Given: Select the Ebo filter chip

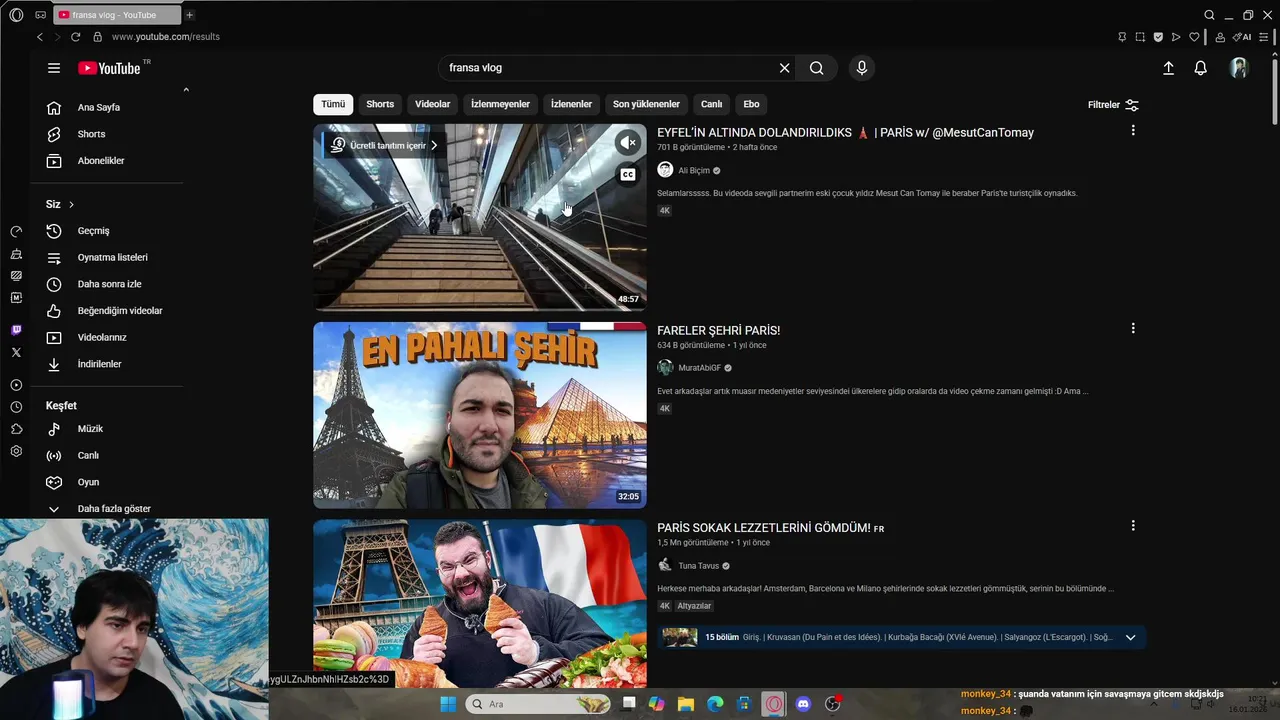Looking at the screenshot, I should click(751, 104).
